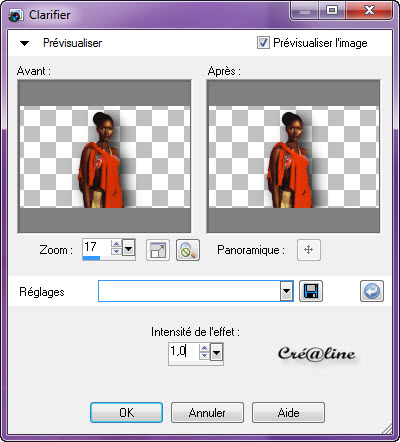Click the Annuler button
This screenshot has height=442, width=400.
(x=207, y=413)
